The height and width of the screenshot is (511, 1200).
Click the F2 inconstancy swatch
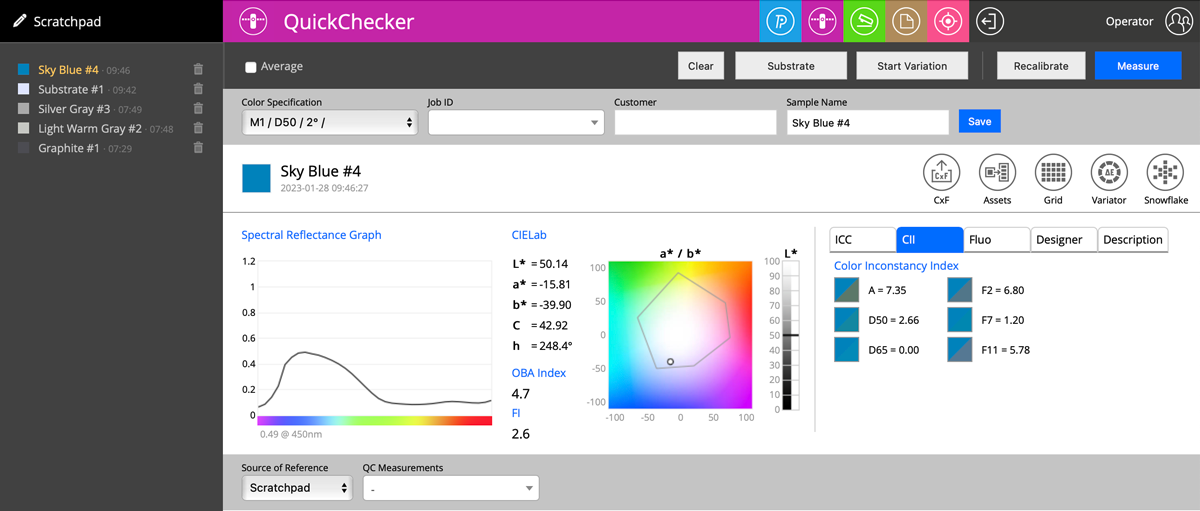click(960, 290)
